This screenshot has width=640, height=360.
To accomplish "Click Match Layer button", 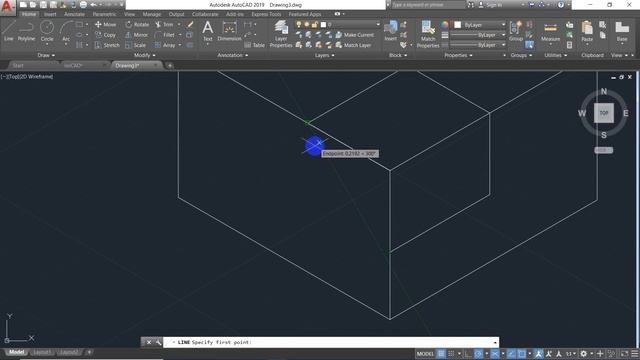I will point(353,45).
